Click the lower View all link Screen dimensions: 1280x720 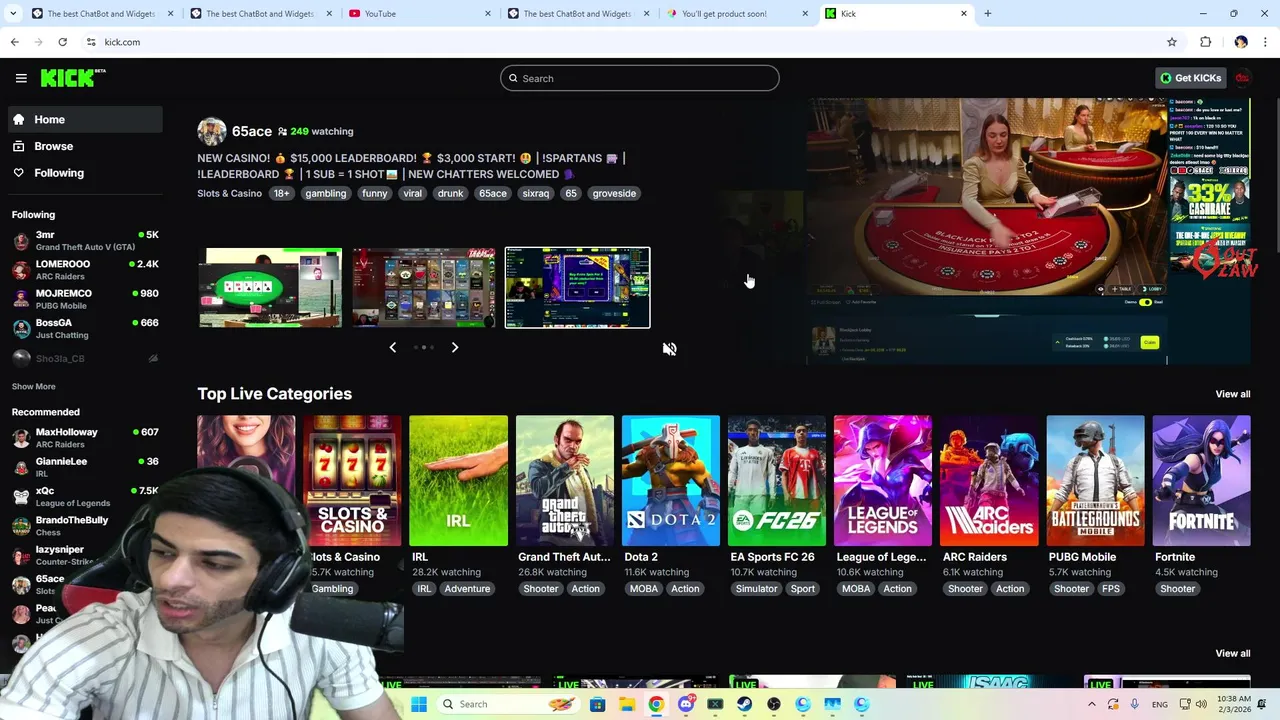1232,653
